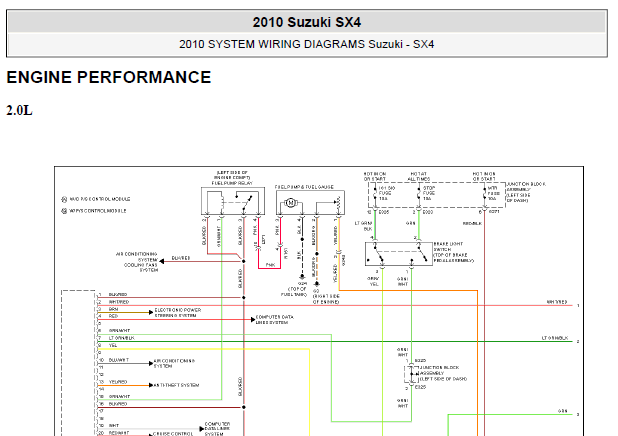Click the "ANTI-THEFT SYSTEM" label
This screenshot has height=436, width=618.
176,385
